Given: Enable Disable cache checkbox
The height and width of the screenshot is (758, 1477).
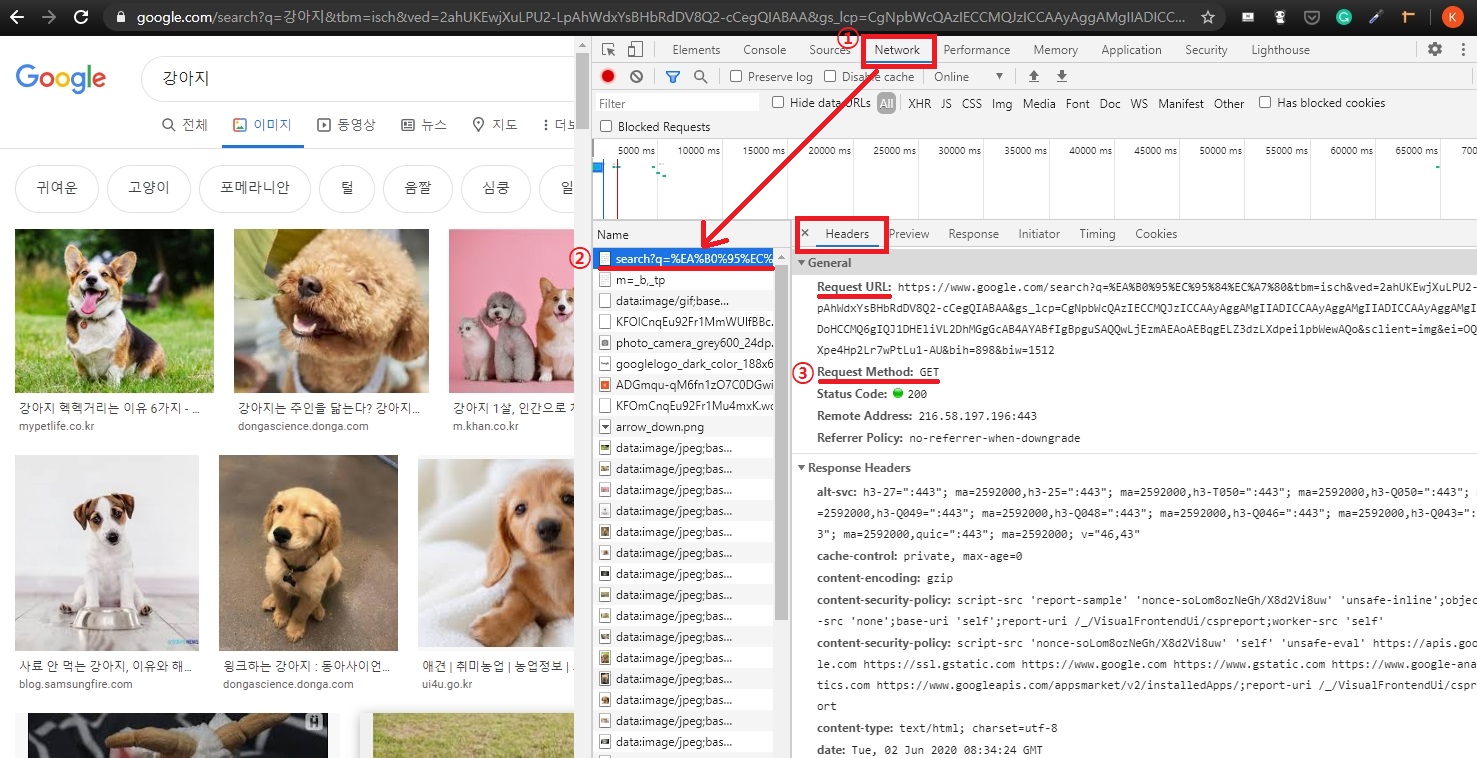Looking at the screenshot, I should [830, 76].
